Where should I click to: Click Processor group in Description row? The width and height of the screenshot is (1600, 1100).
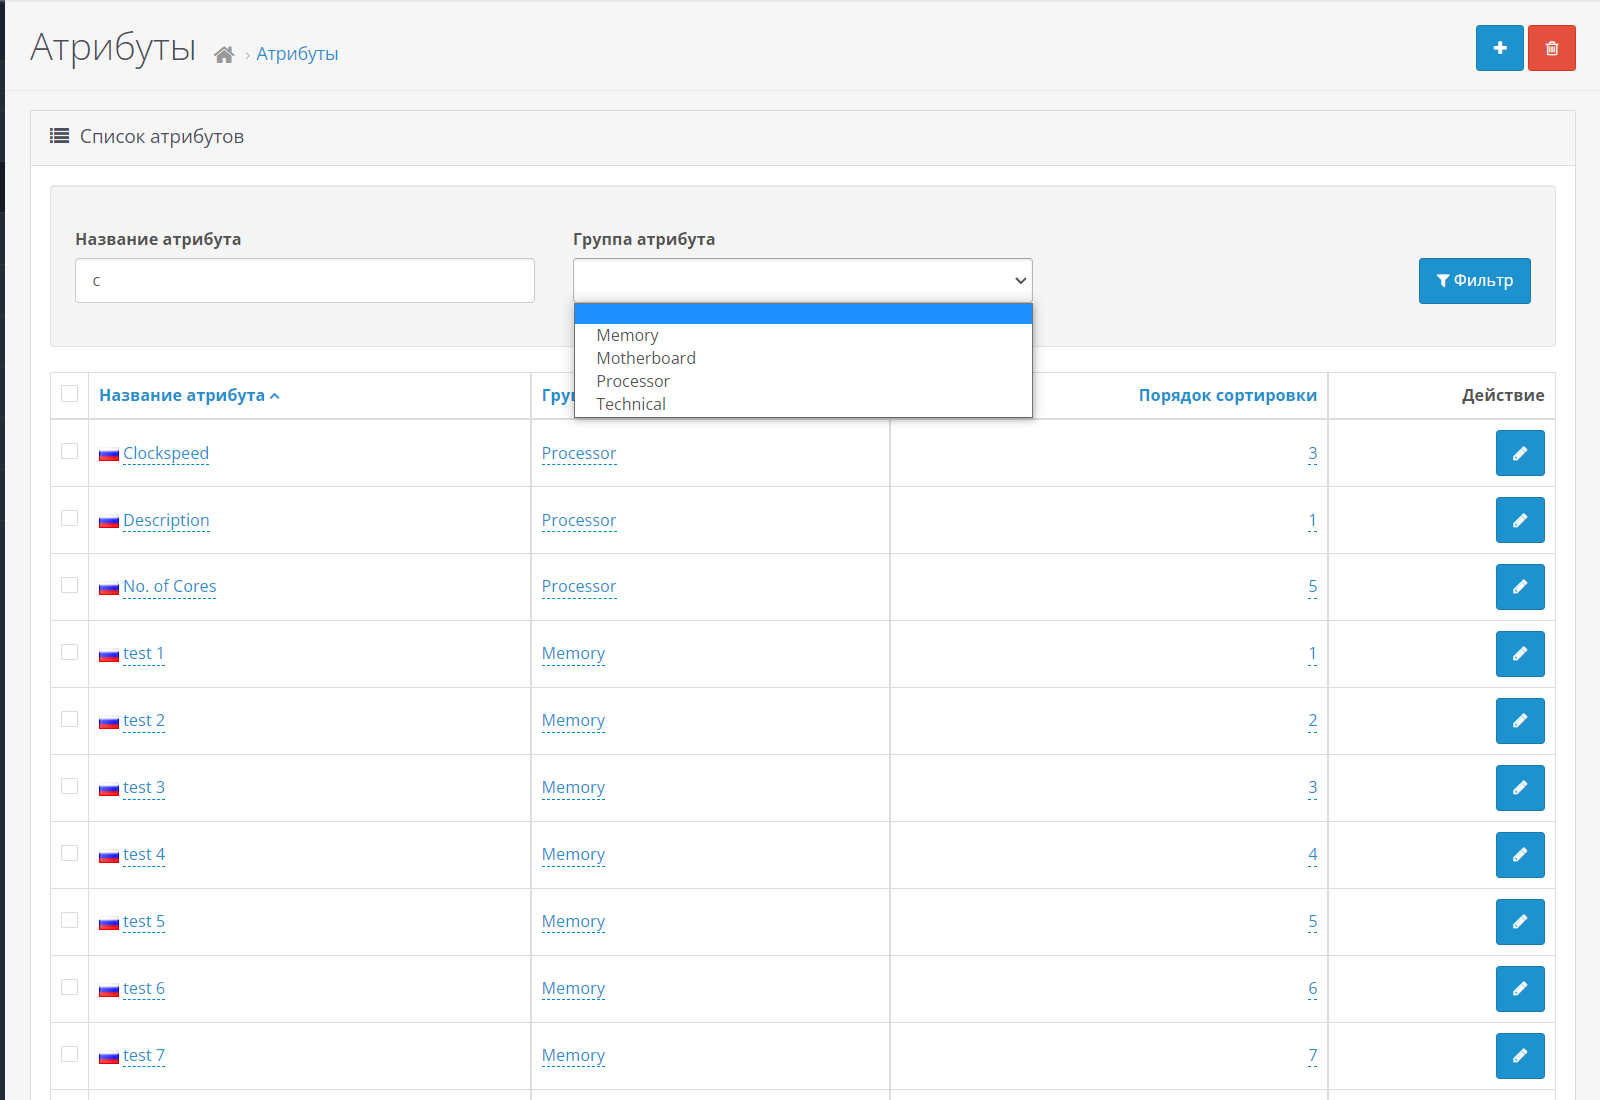(579, 520)
